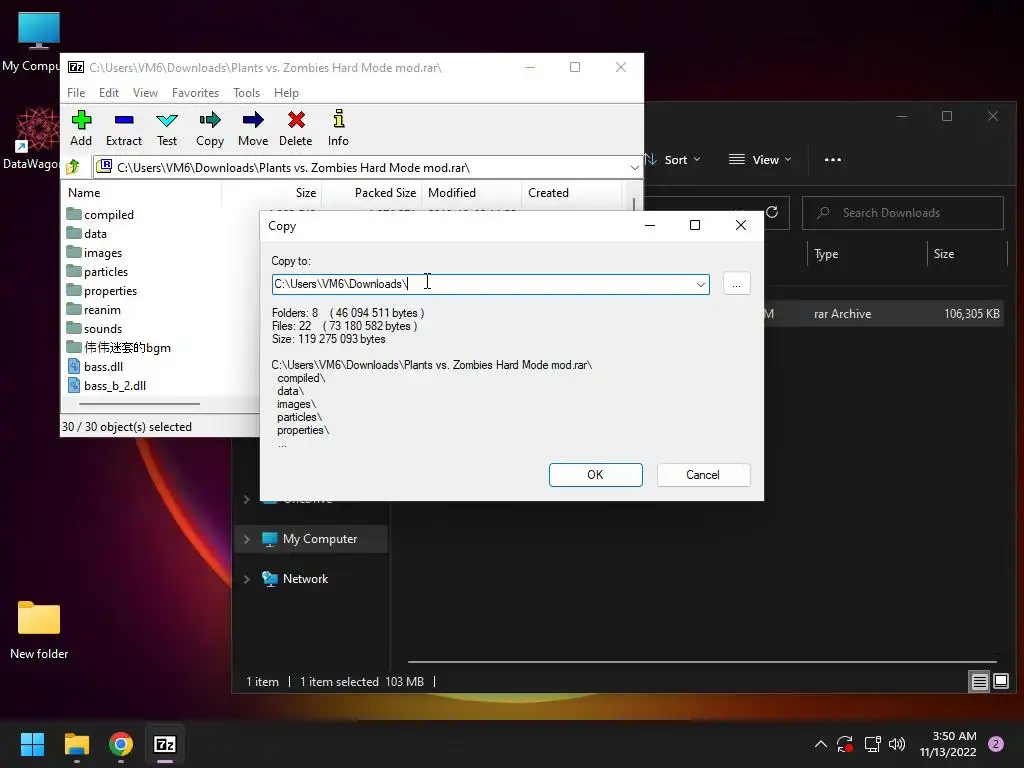Show hidden system tray icons

(x=821, y=744)
